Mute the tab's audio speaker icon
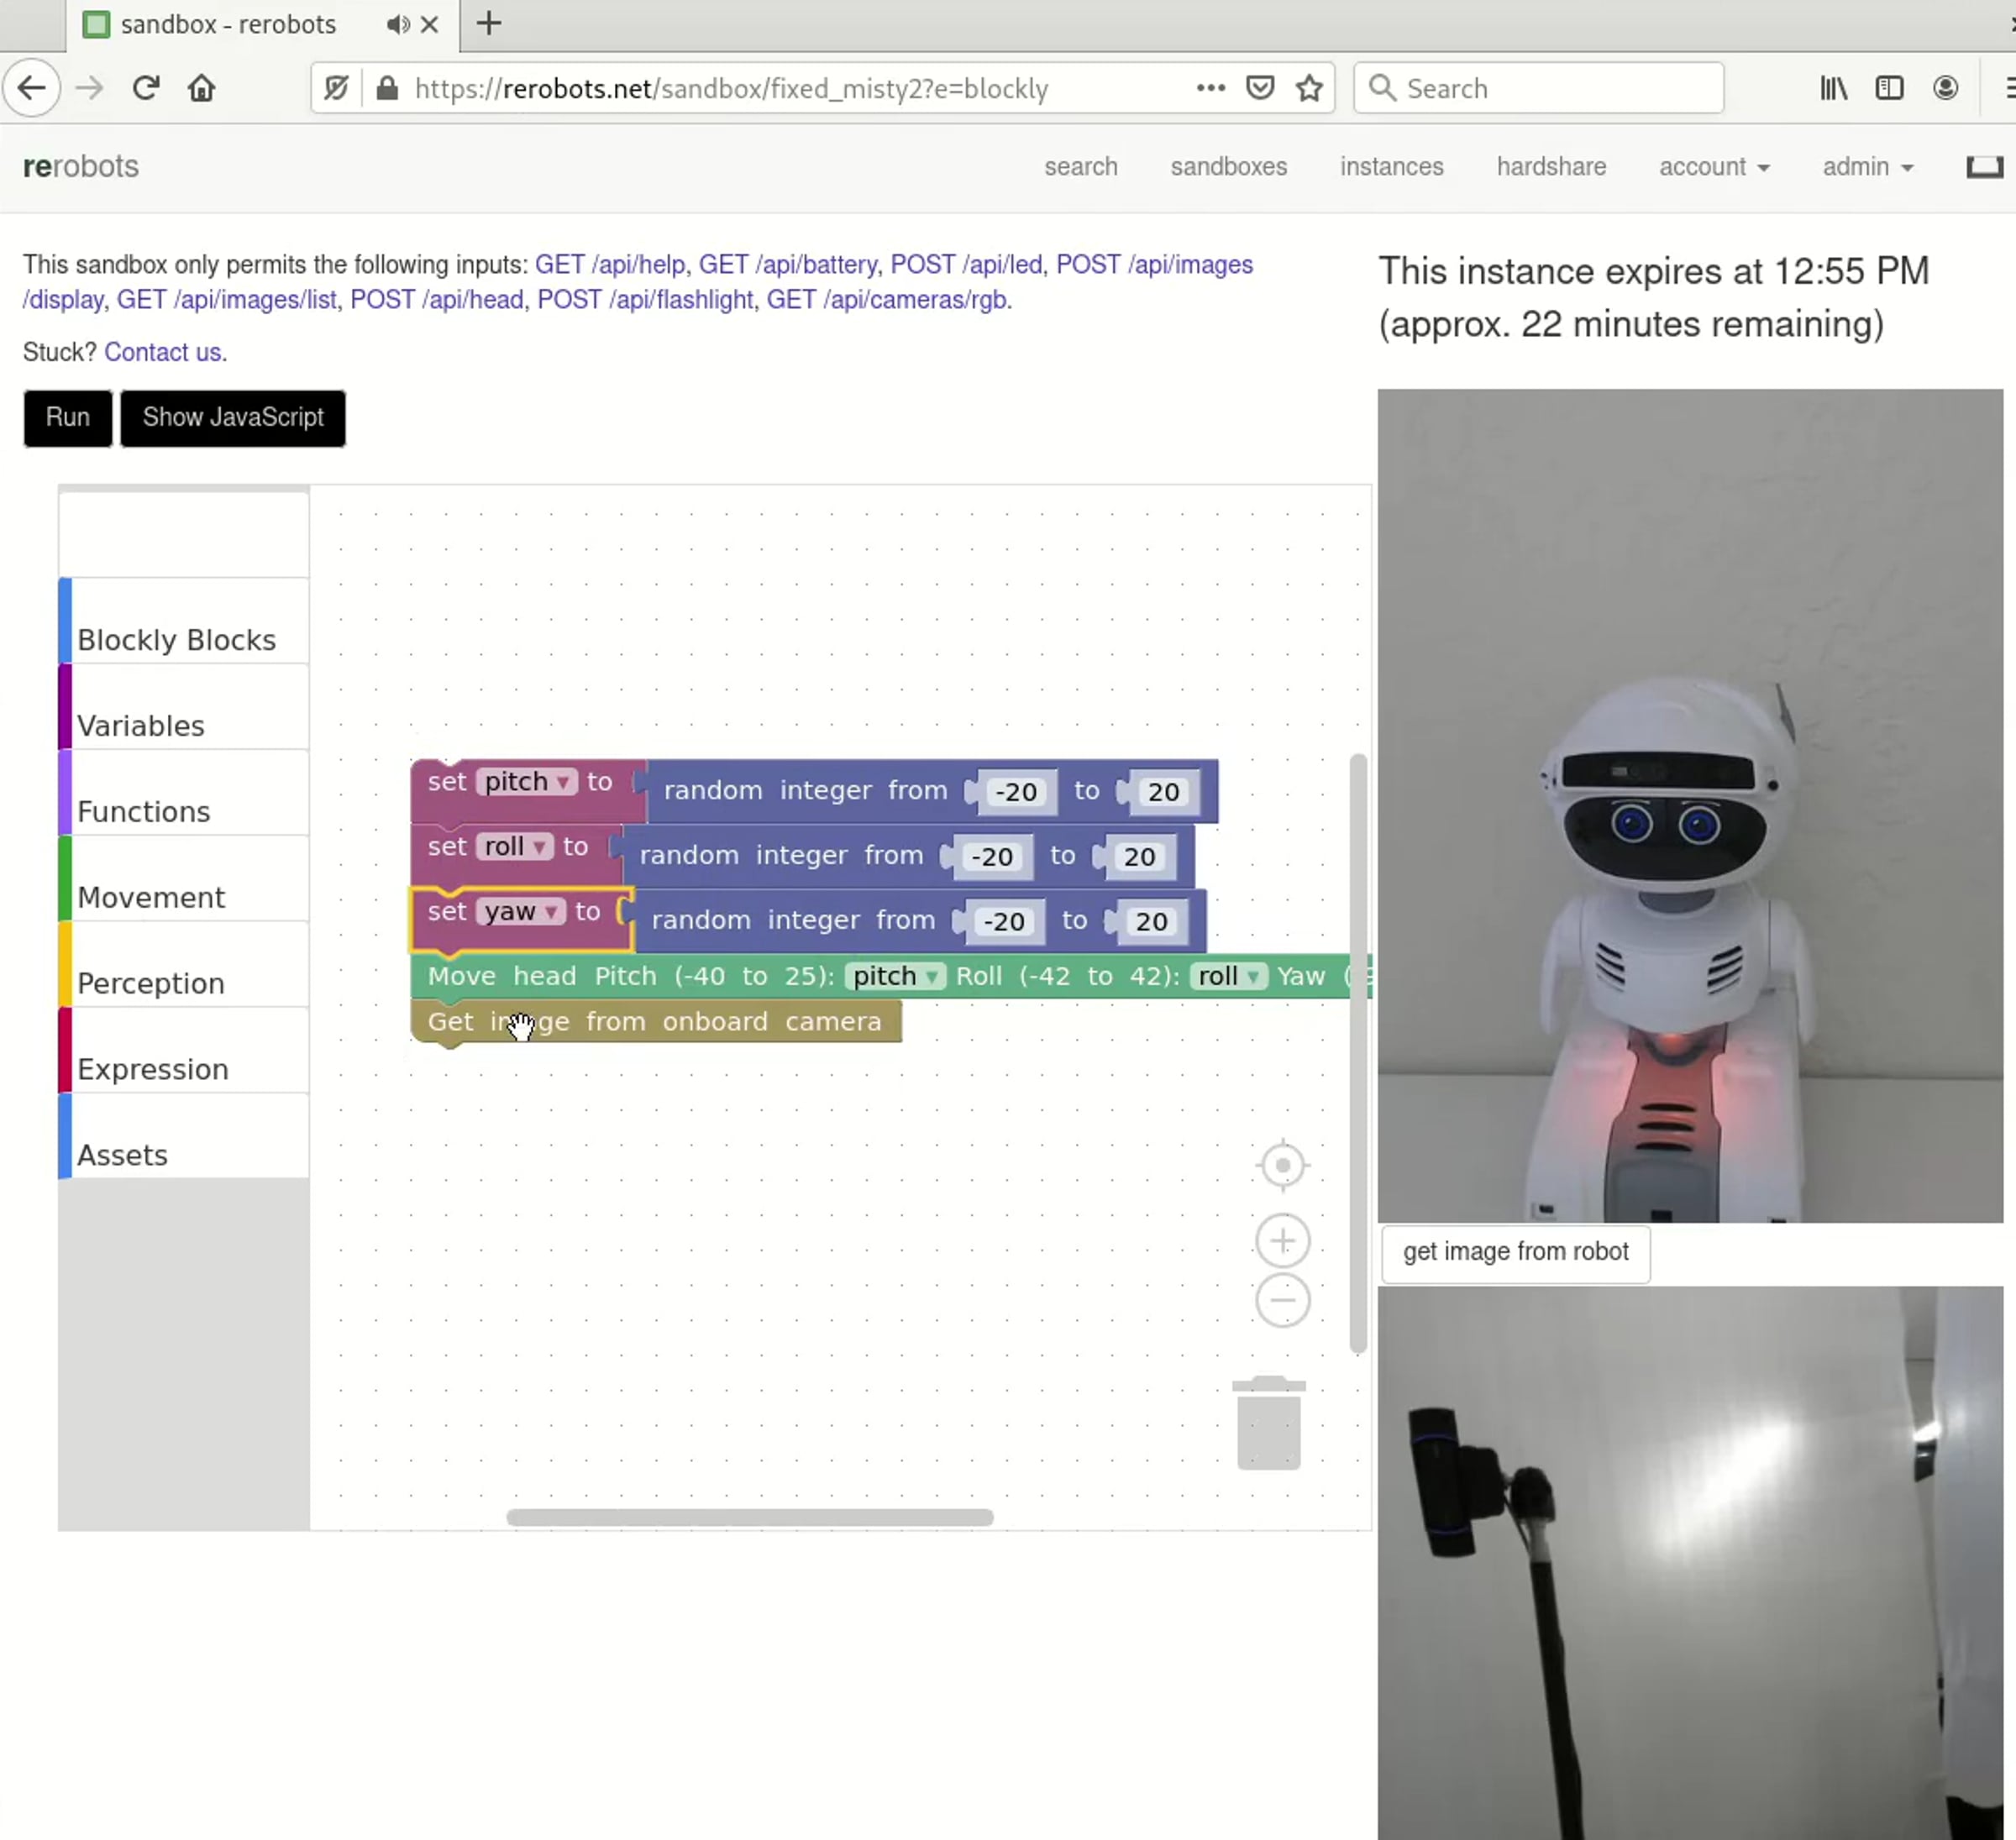This screenshot has height=1840, width=2016. pyautogui.click(x=397, y=24)
